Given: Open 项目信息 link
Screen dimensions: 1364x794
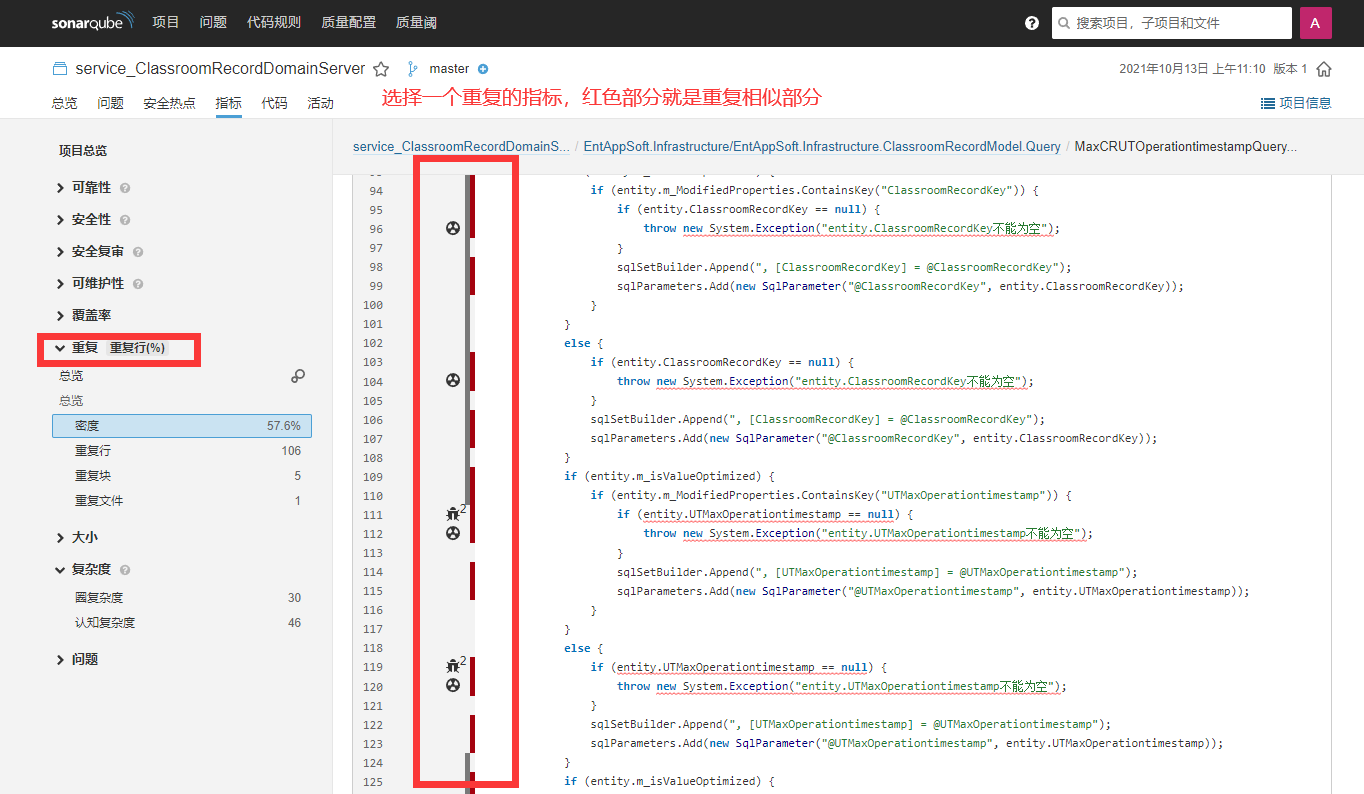Looking at the screenshot, I should click(1296, 103).
